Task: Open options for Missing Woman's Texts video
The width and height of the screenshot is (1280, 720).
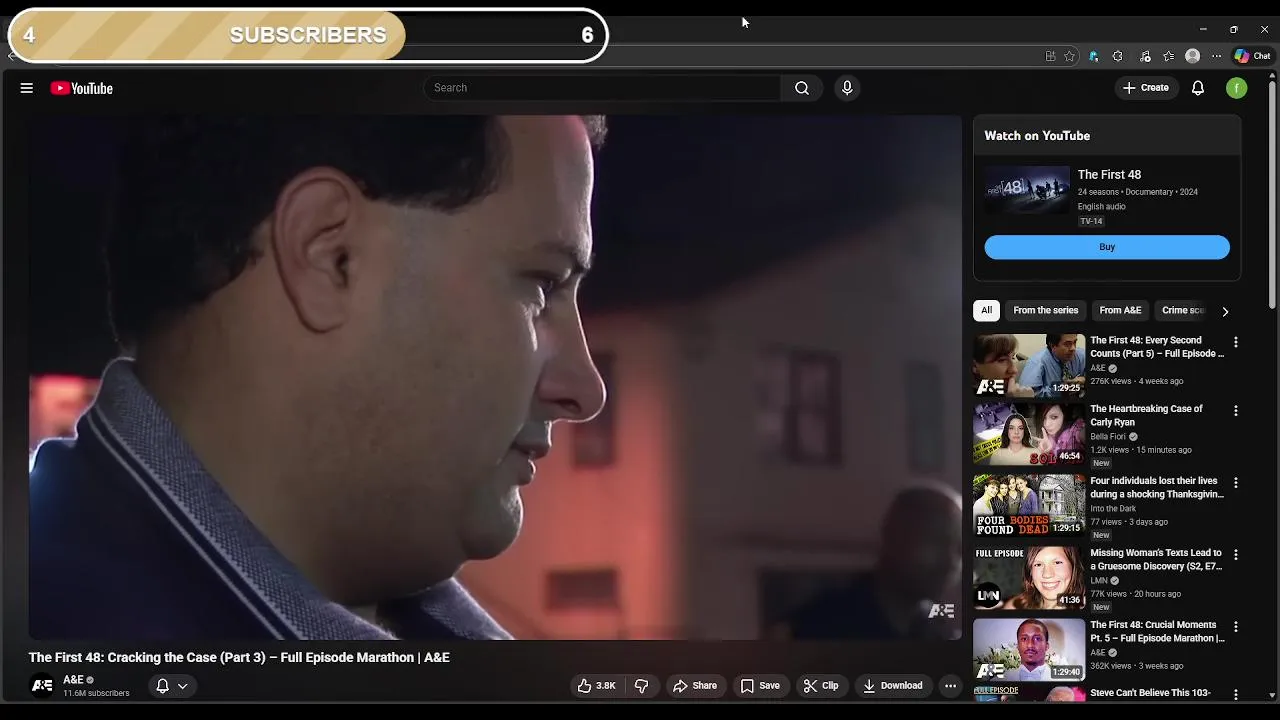Action: (1236, 554)
